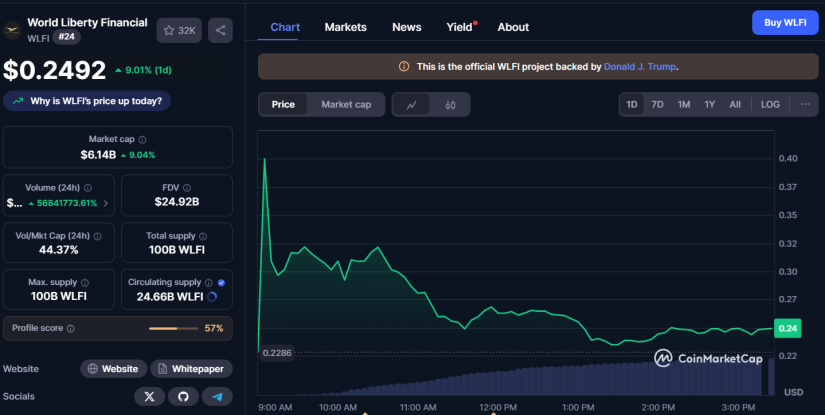
Task: Enable LOG scale on chart
Action: pyautogui.click(x=770, y=104)
